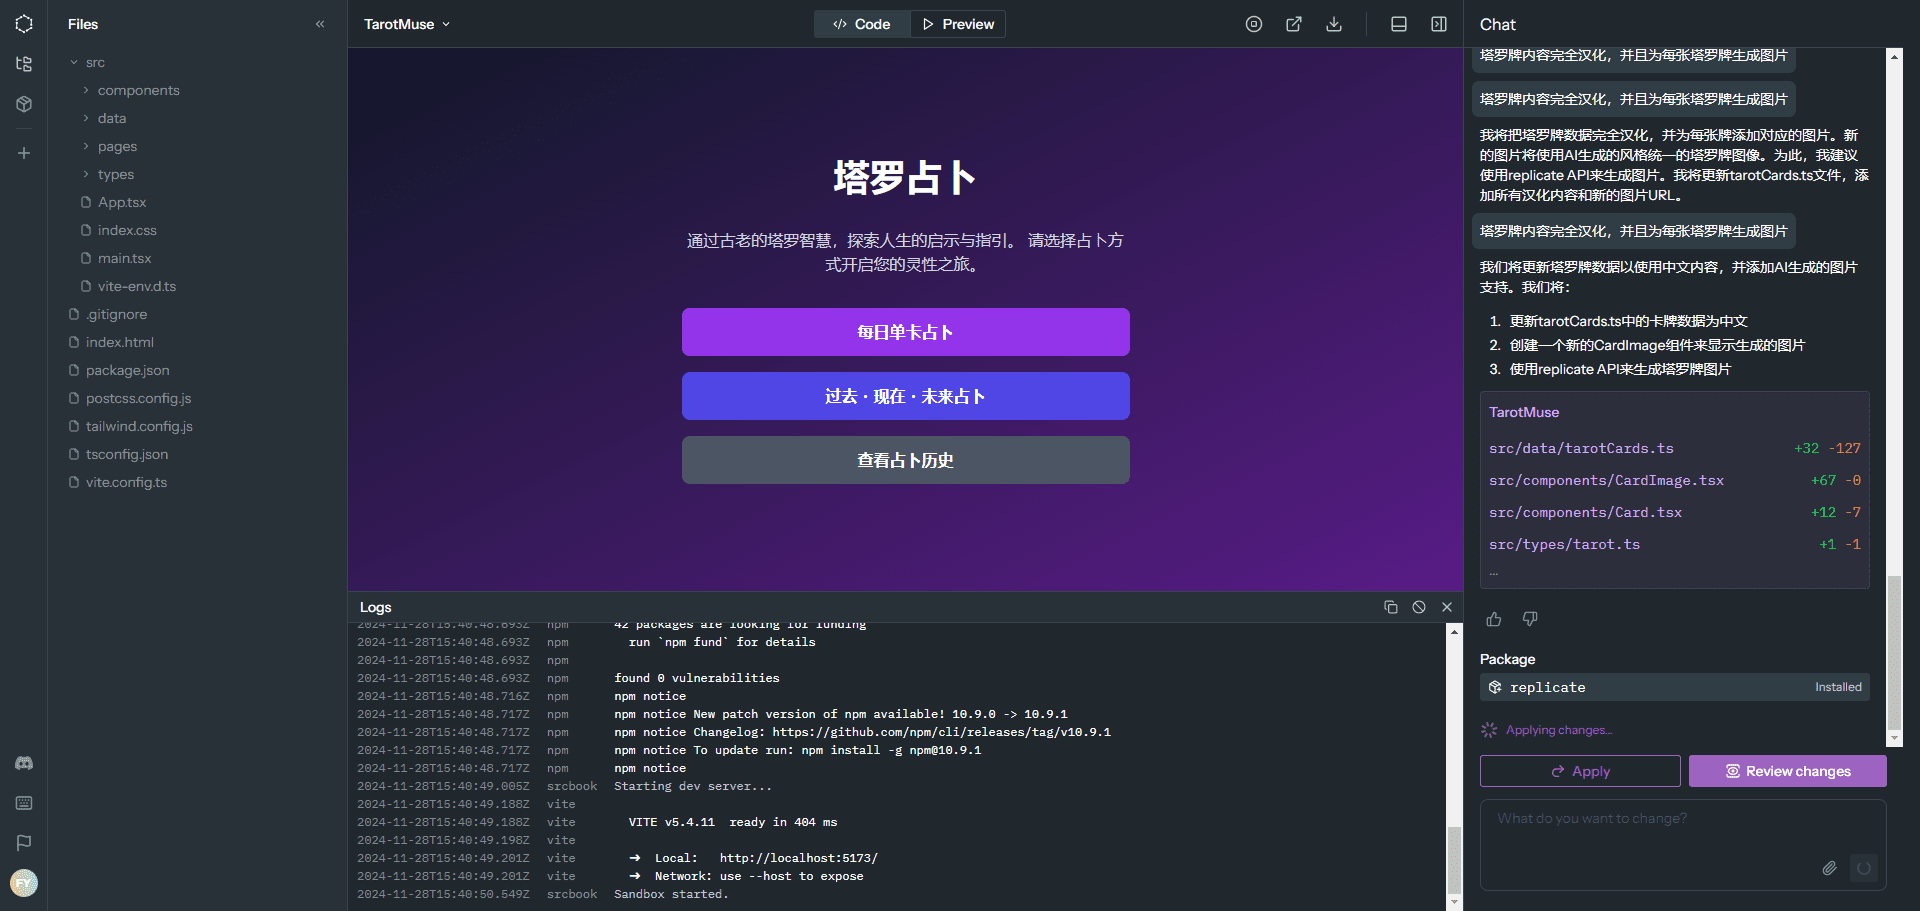Open index.css file

(127, 230)
